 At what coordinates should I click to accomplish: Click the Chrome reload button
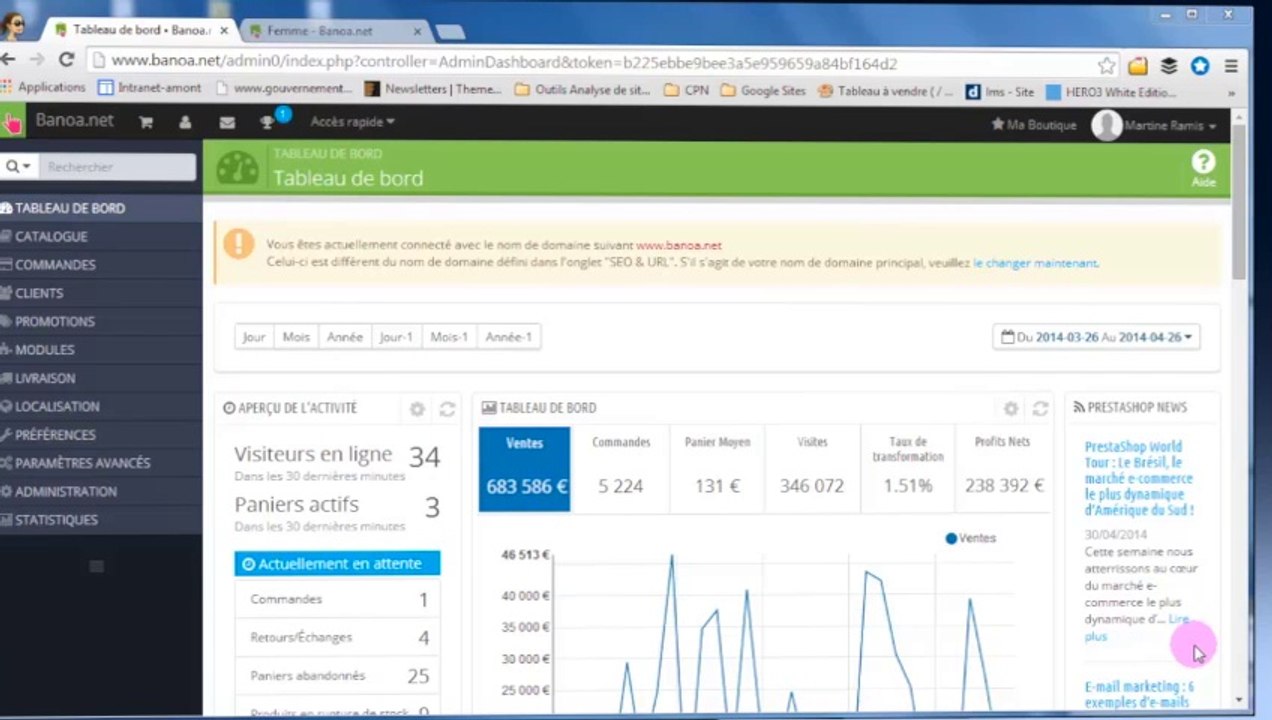coord(66,60)
